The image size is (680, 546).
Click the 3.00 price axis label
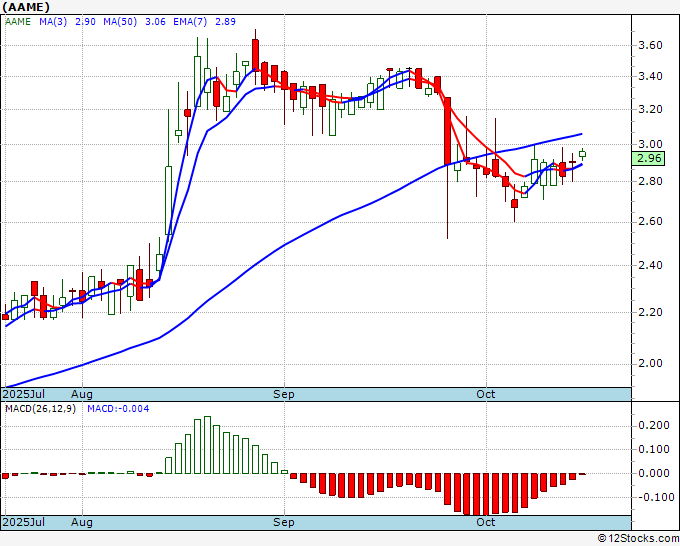coord(650,144)
